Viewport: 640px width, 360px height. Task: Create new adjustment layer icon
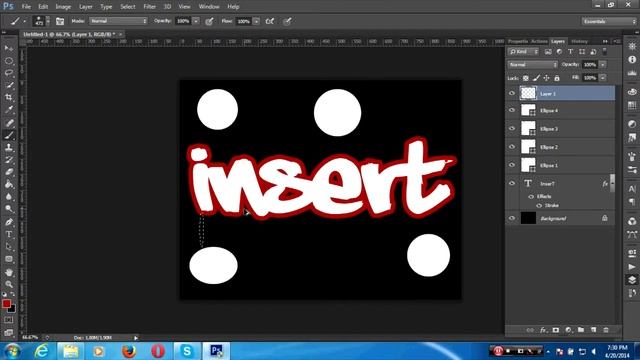point(568,330)
